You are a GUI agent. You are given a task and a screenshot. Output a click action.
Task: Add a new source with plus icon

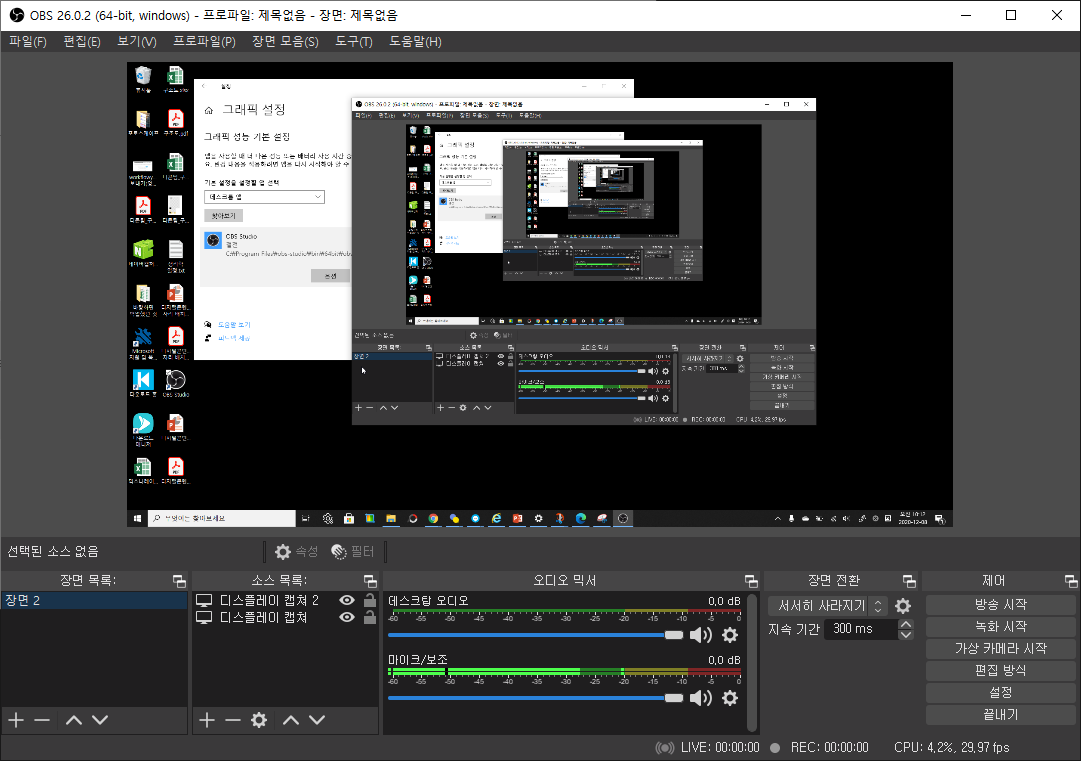tap(207, 720)
